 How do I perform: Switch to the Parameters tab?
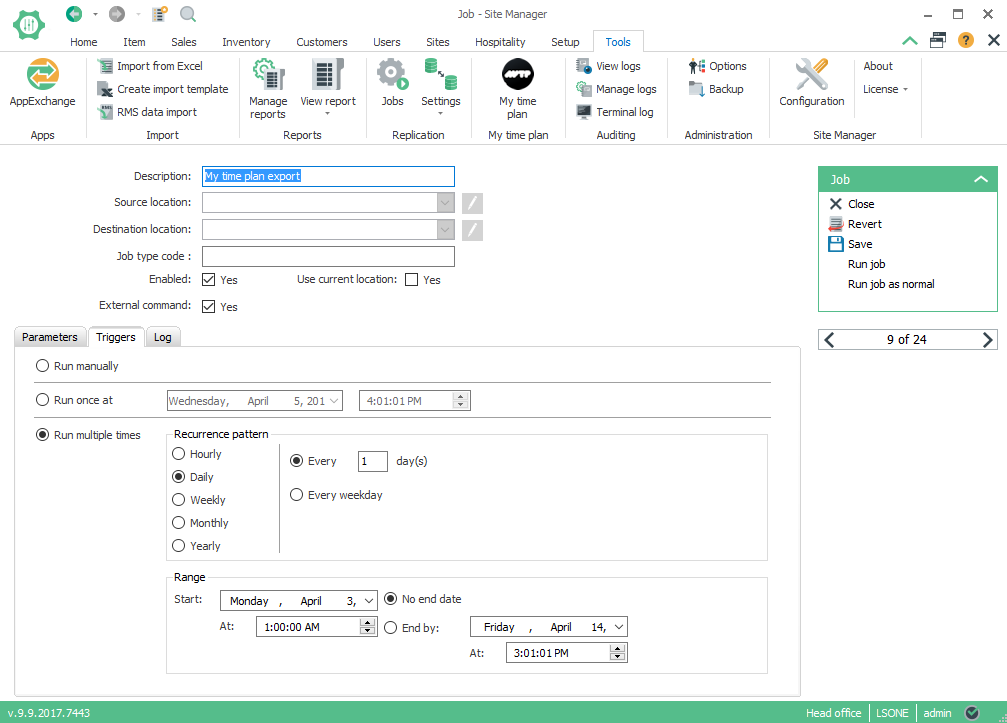(50, 337)
